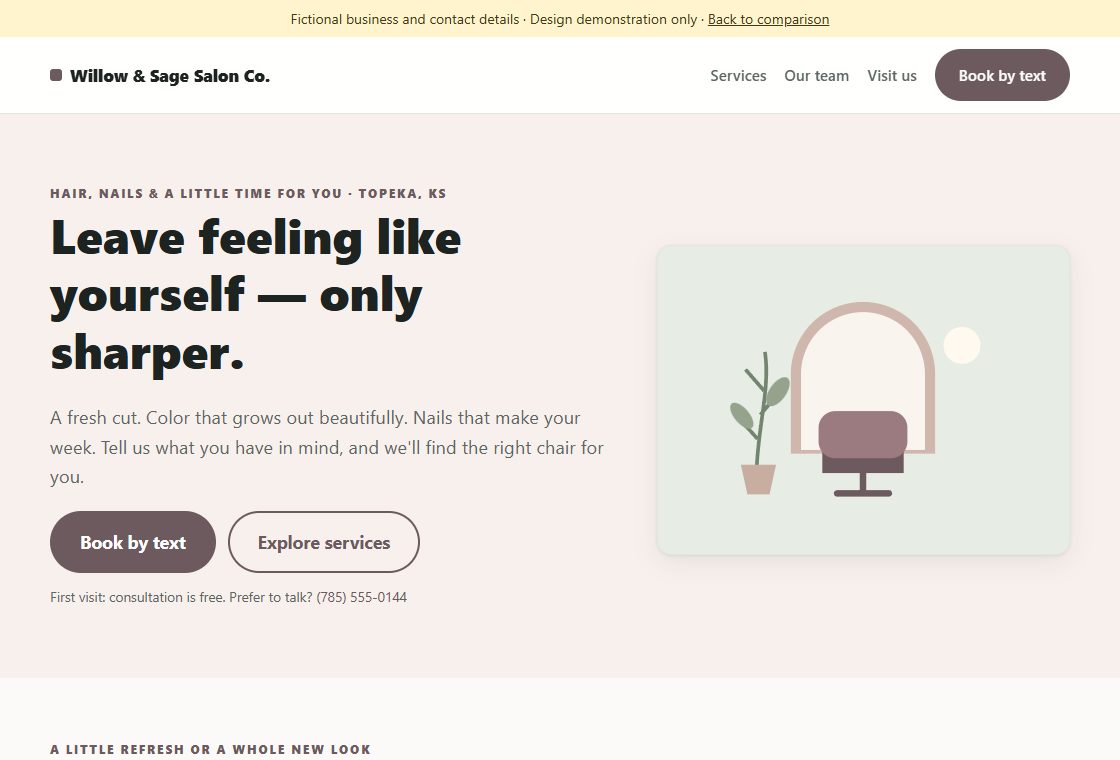Viewport: 1120px width, 760px height.
Task: Click the tagline Hair, Nails & a little time
Action: [x=248, y=194]
